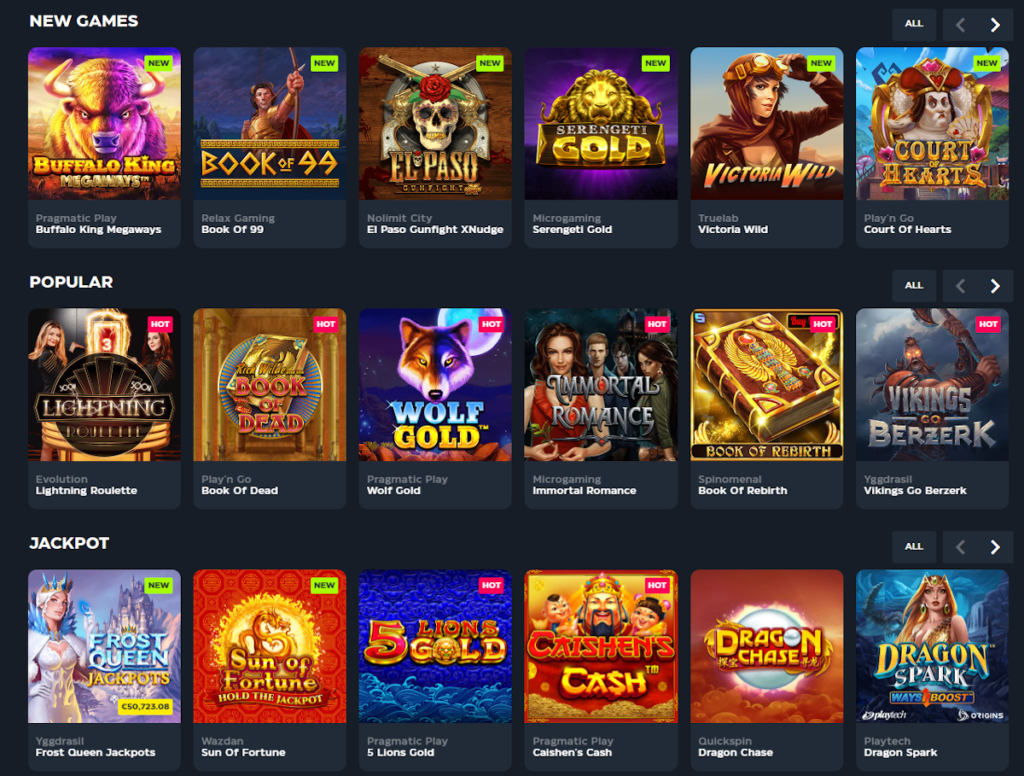Select Serengeti Gold game thumbnail
Viewport: 1024px width, 776px height.
click(601, 123)
